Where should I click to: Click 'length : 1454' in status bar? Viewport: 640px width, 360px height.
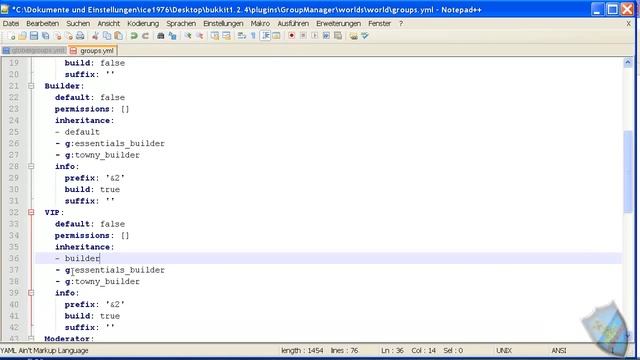click(x=302, y=351)
